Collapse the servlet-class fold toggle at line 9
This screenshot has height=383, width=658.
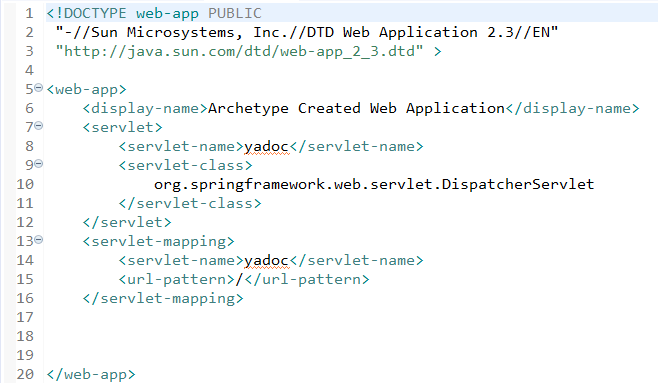39,164
